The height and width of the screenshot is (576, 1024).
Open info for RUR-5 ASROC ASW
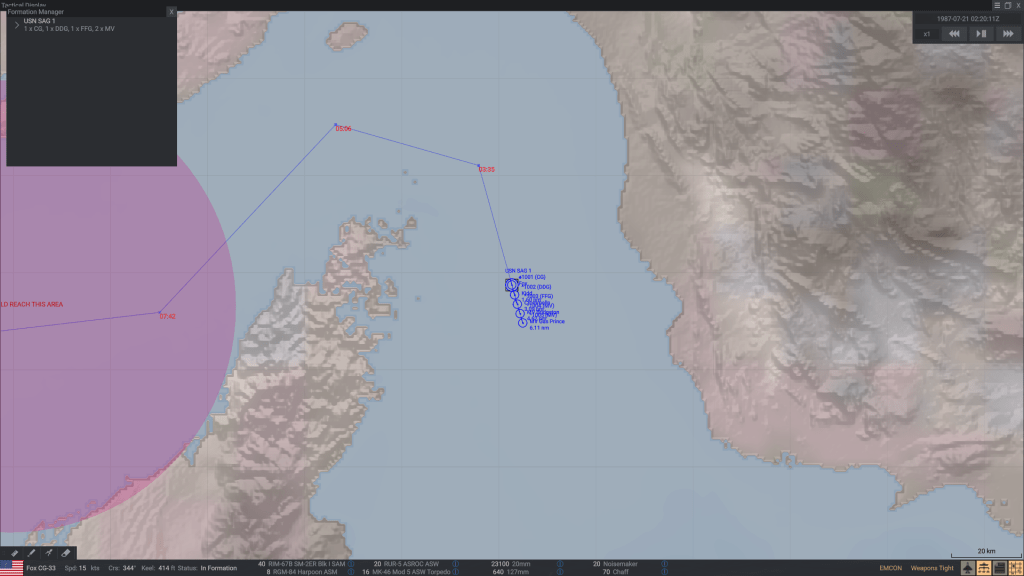[x=454, y=564]
